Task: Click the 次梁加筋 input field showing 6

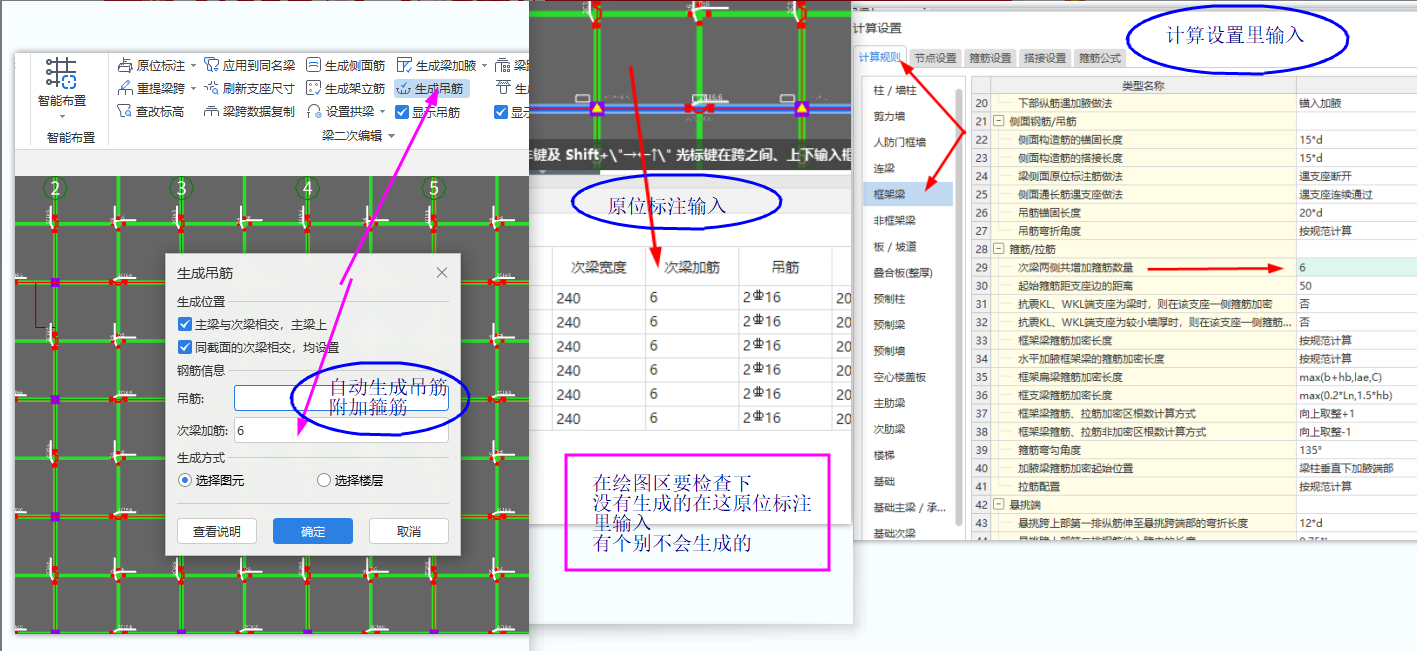Action: tap(341, 430)
